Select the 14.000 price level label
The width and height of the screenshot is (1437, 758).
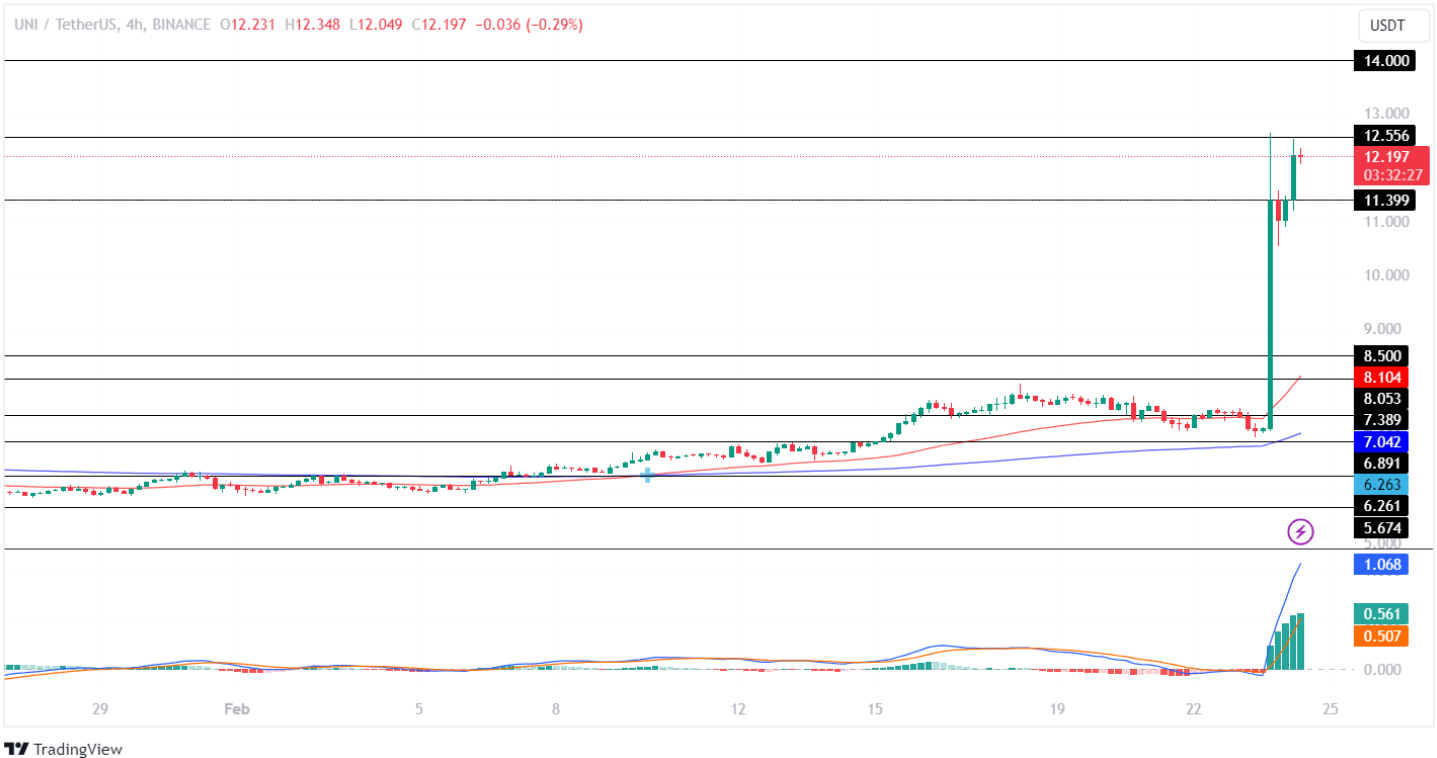1384,61
